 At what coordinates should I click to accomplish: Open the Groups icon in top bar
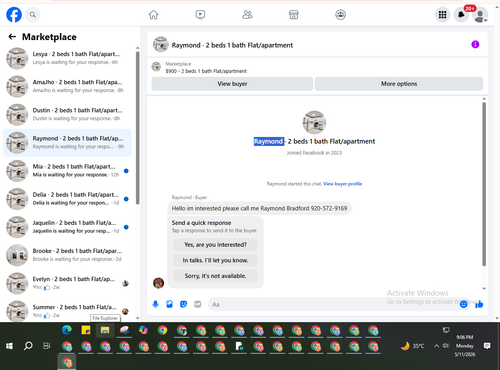tap(340, 15)
